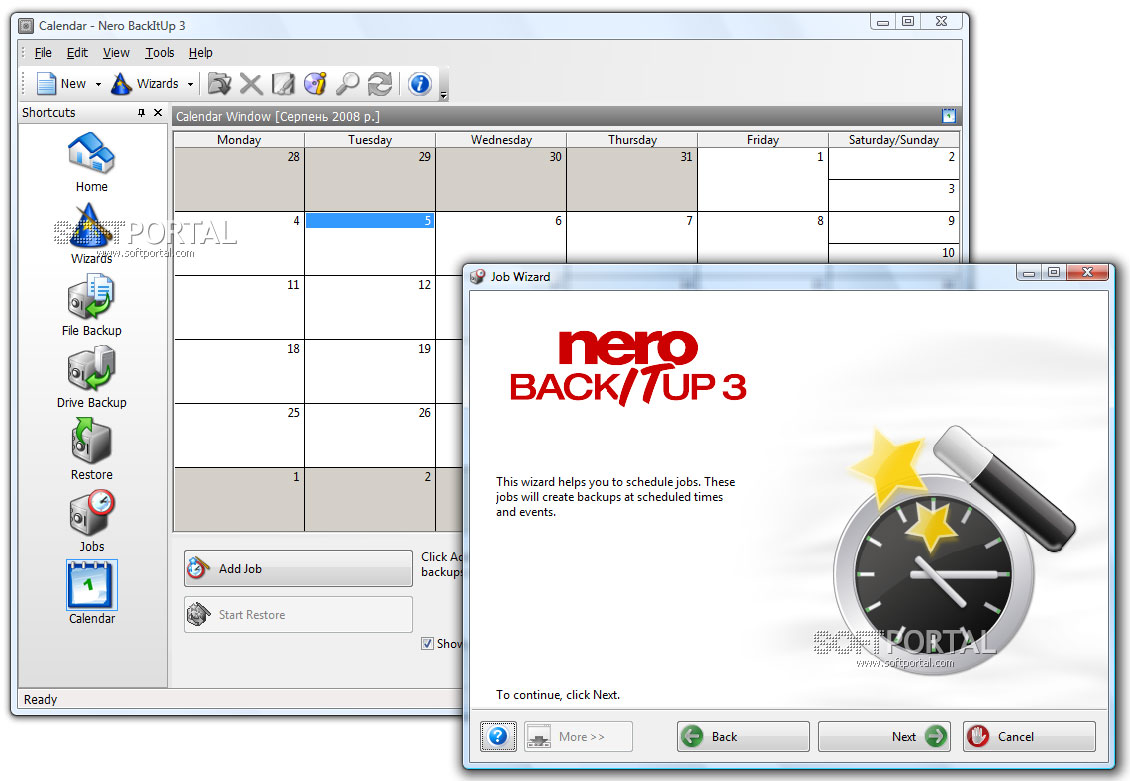Click the magnifier search toolbar icon
The width and height of the screenshot is (1130, 781).
point(347,84)
